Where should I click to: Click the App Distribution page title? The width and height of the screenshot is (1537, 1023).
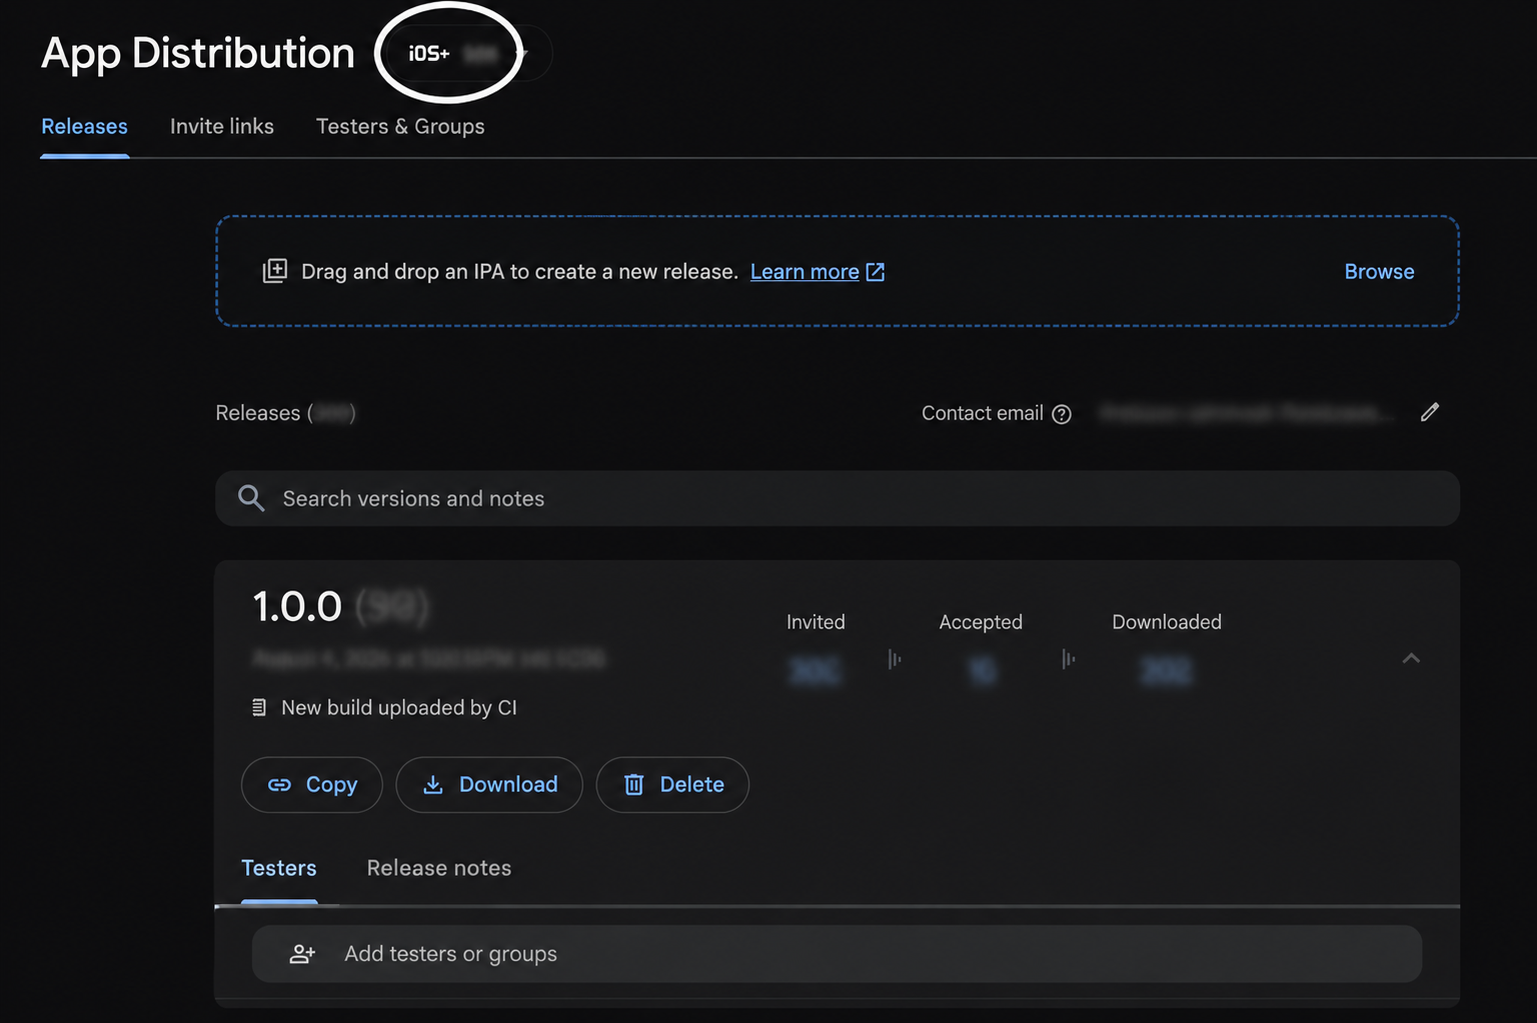(198, 53)
